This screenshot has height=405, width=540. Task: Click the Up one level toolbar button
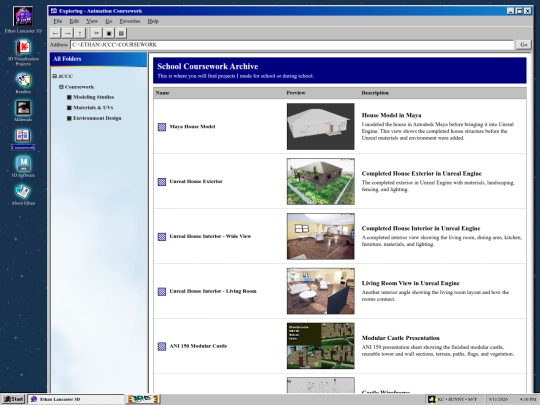pyautogui.click(x=80, y=33)
